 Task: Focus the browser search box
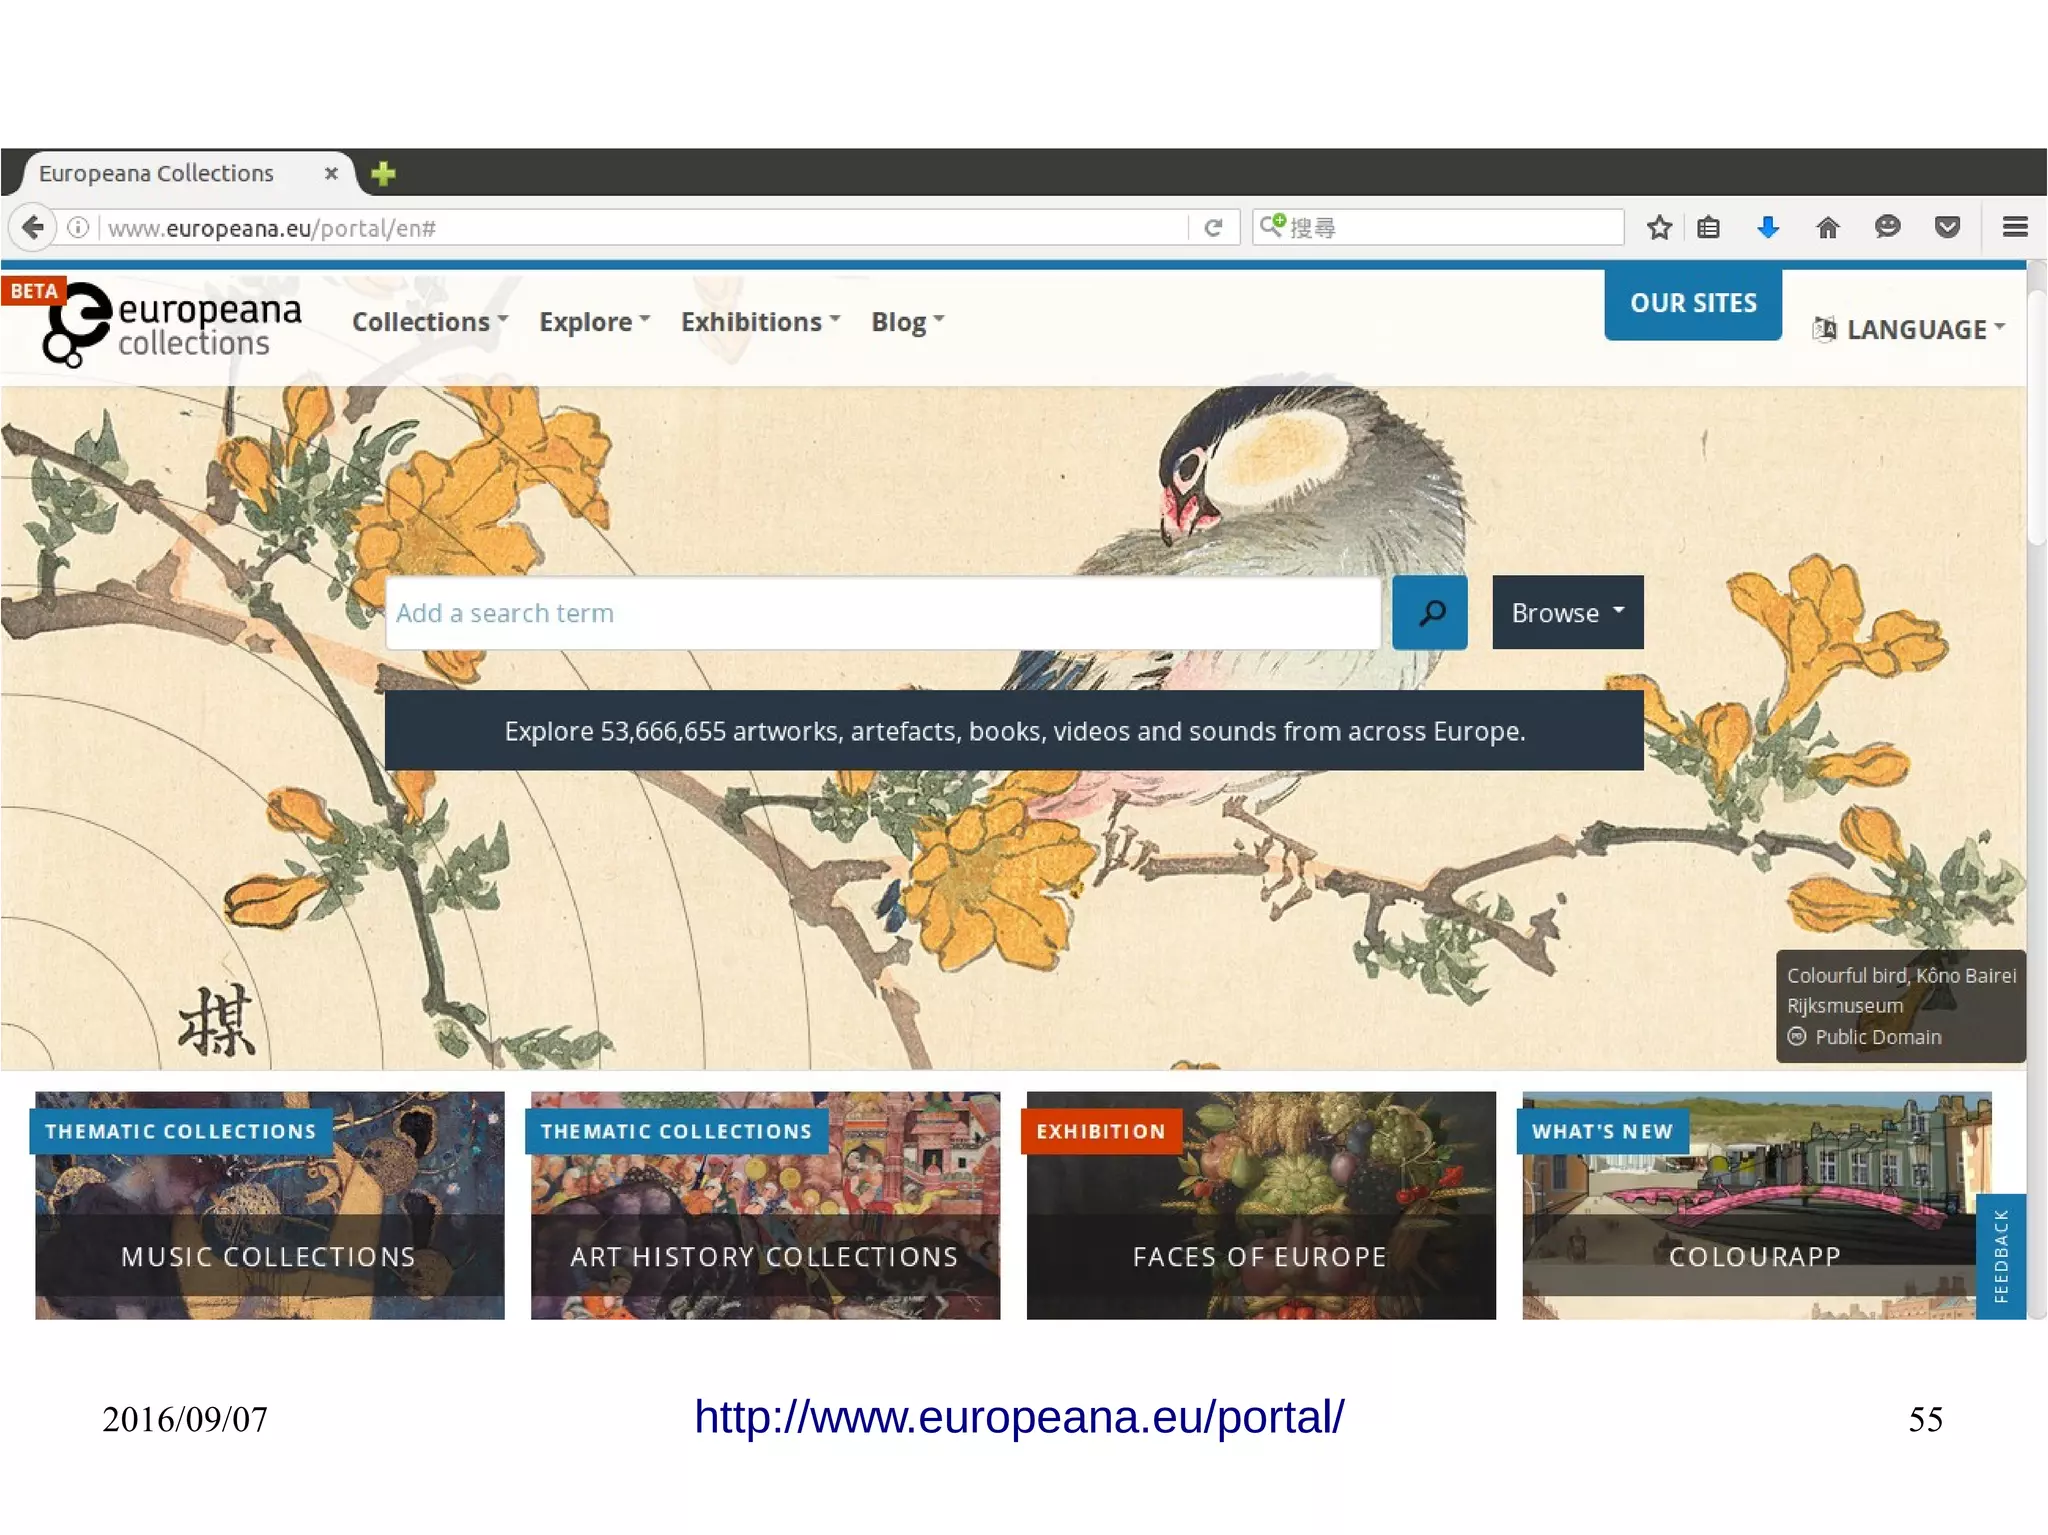tap(1438, 227)
